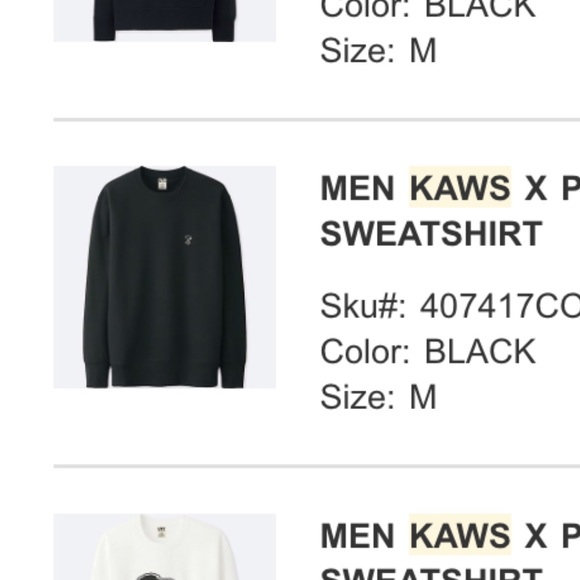Select the Sku# 407417 text
This screenshot has height=580, width=580.
coord(450,306)
